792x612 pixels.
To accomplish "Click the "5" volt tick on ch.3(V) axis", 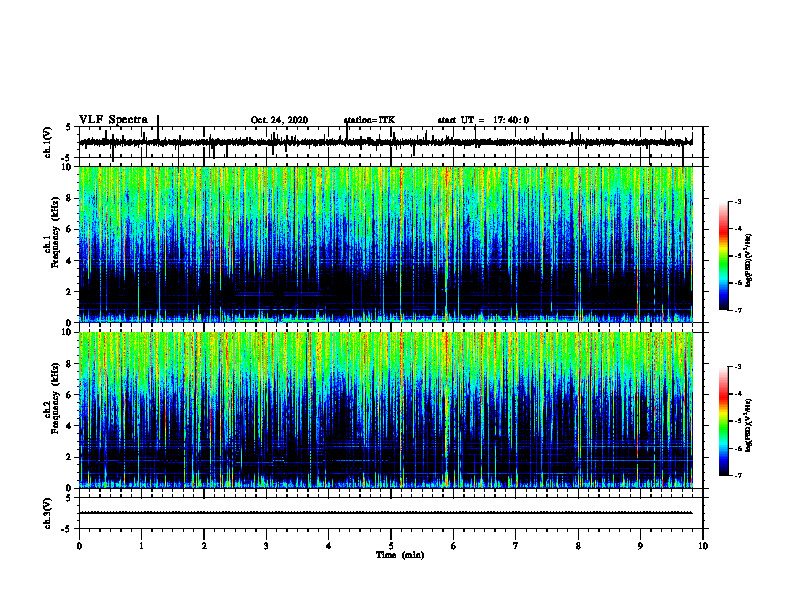I will [x=70, y=498].
